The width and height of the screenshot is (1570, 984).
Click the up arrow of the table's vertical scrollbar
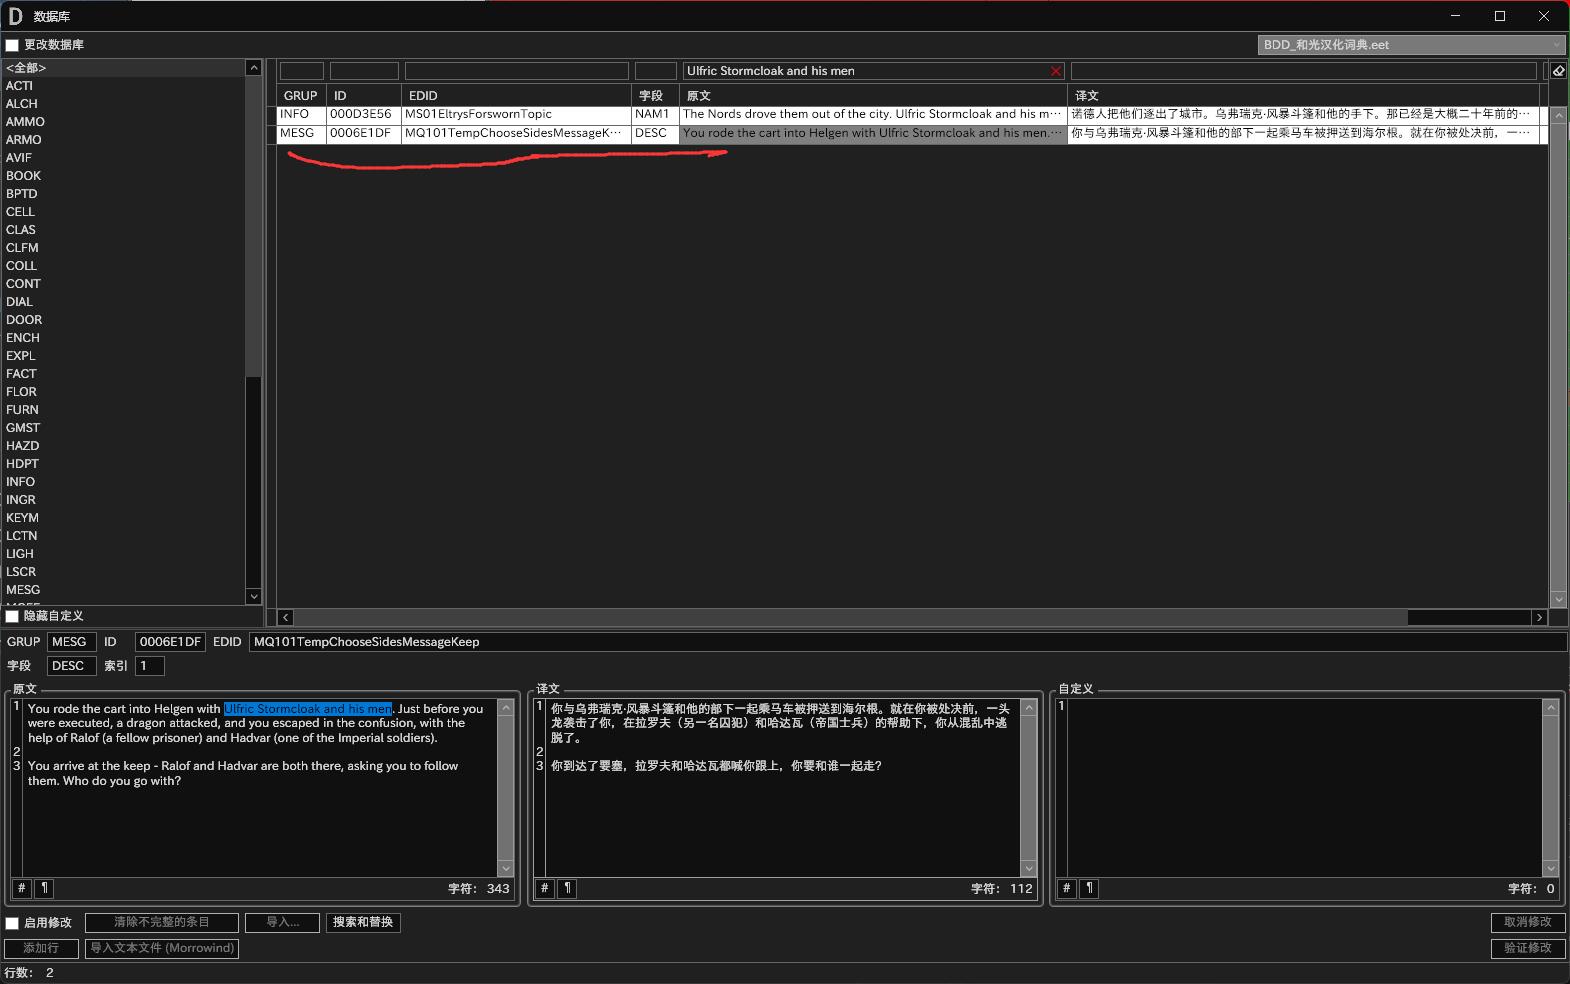(1558, 115)
